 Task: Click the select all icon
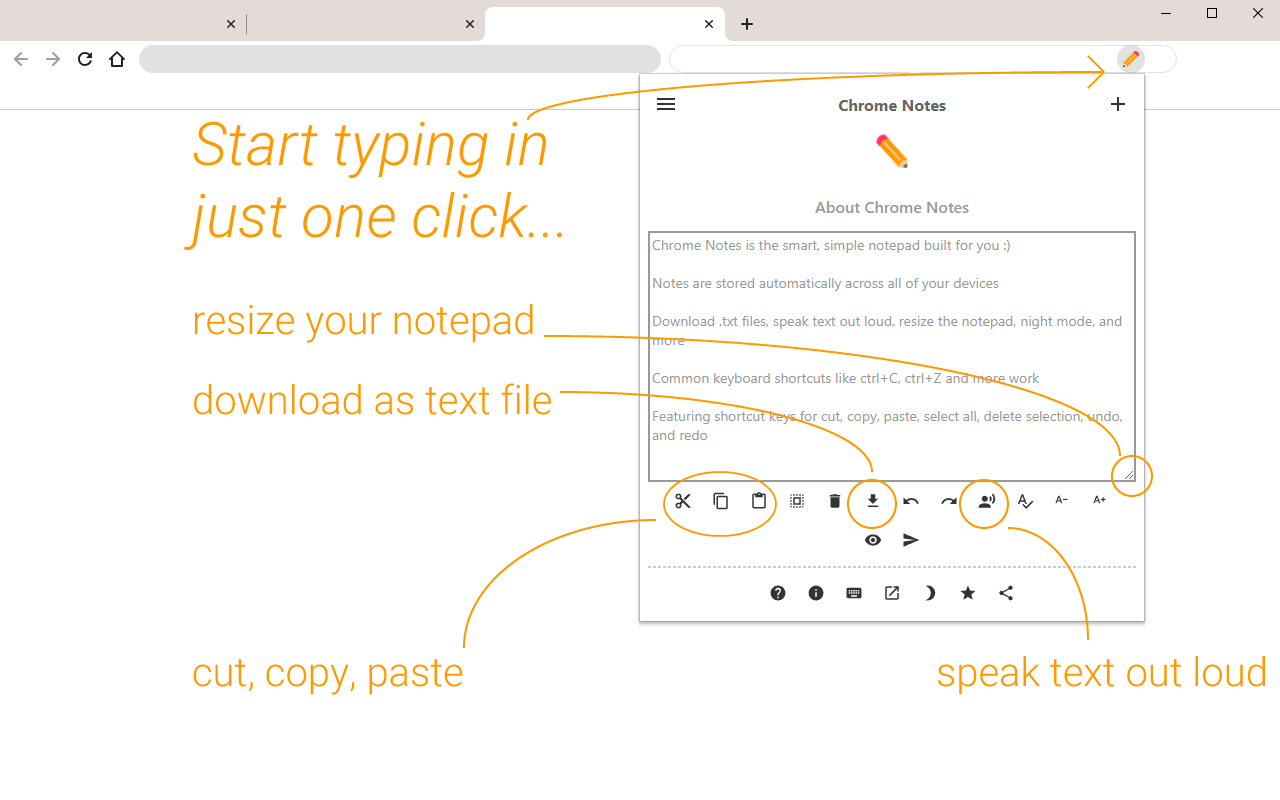[797, 501]
